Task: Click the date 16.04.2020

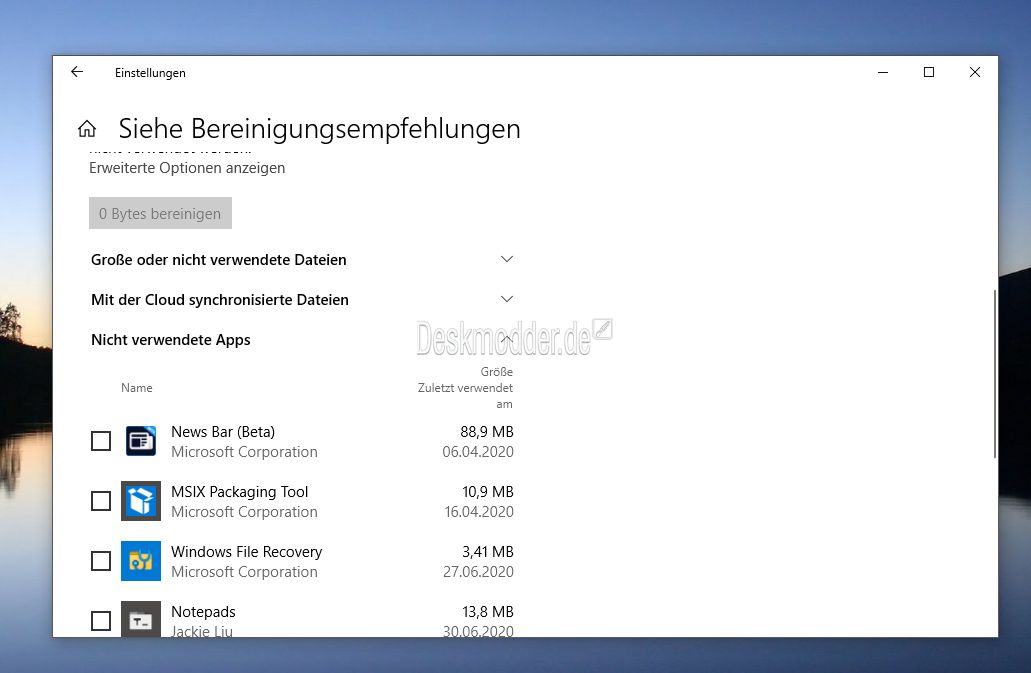Action: click(x=479, y=512)
